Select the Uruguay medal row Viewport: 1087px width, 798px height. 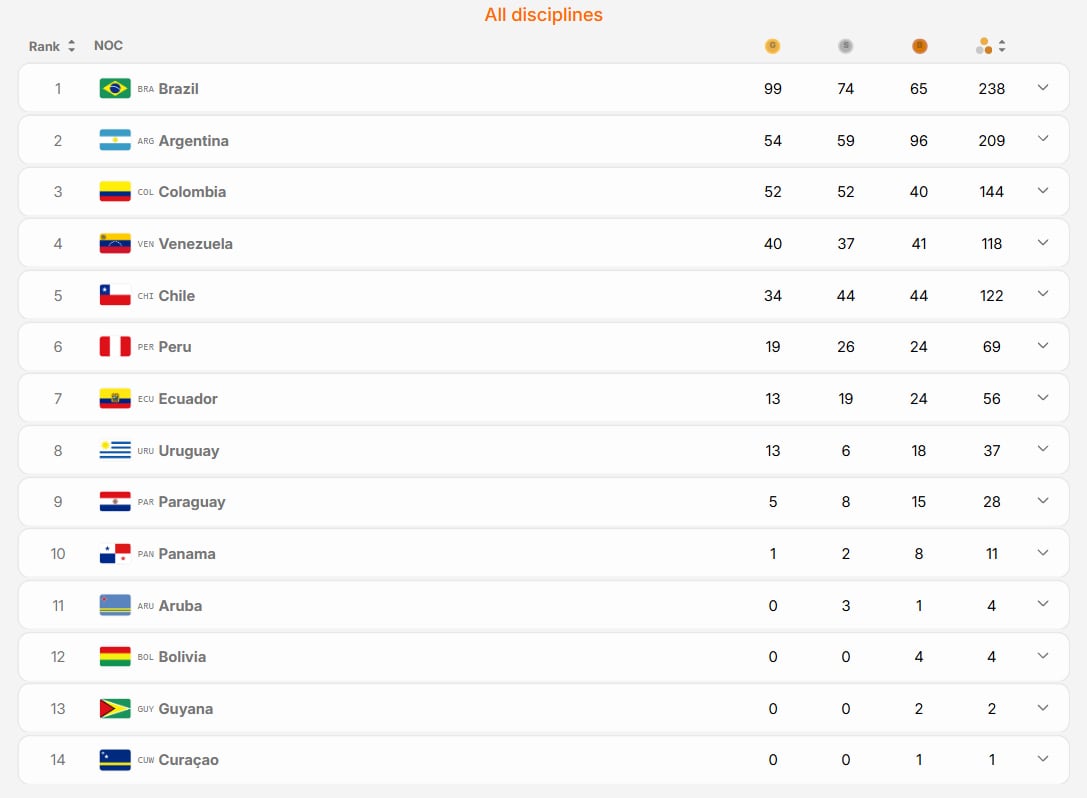pos(544,451)
